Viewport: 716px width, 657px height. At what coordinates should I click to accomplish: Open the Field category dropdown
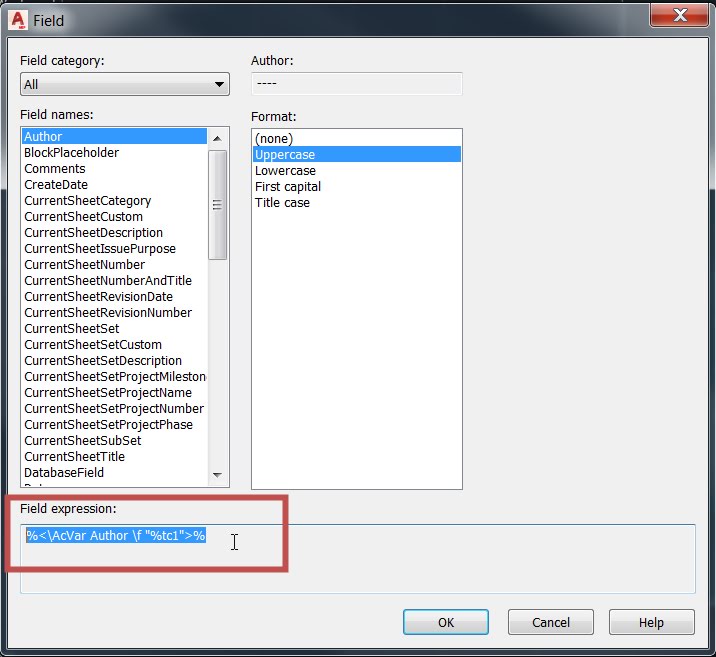pos(125,84)
